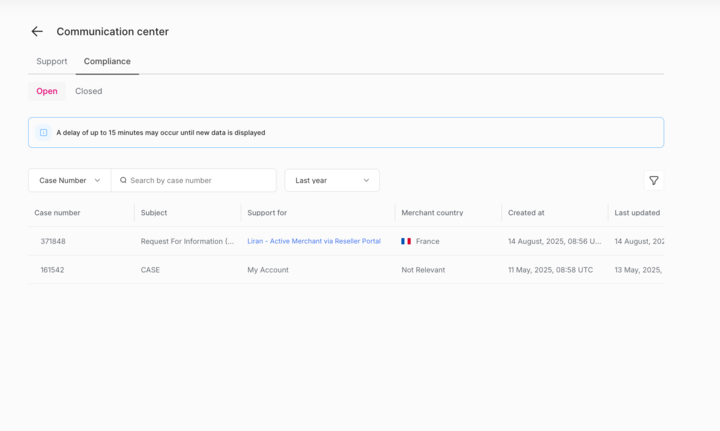Expand the Case Number dropdown
Image resolution: width=720 pixels, height=431 pixels.
point(70,181)
